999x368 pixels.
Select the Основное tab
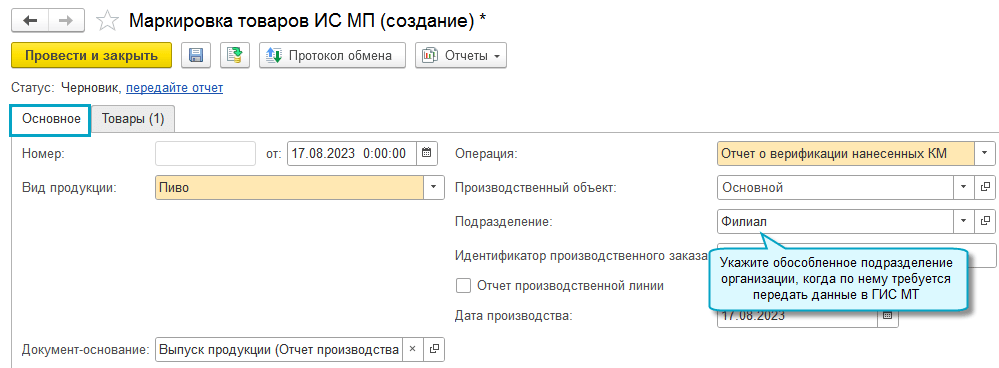pyautogui.click(x=50, y=119)
